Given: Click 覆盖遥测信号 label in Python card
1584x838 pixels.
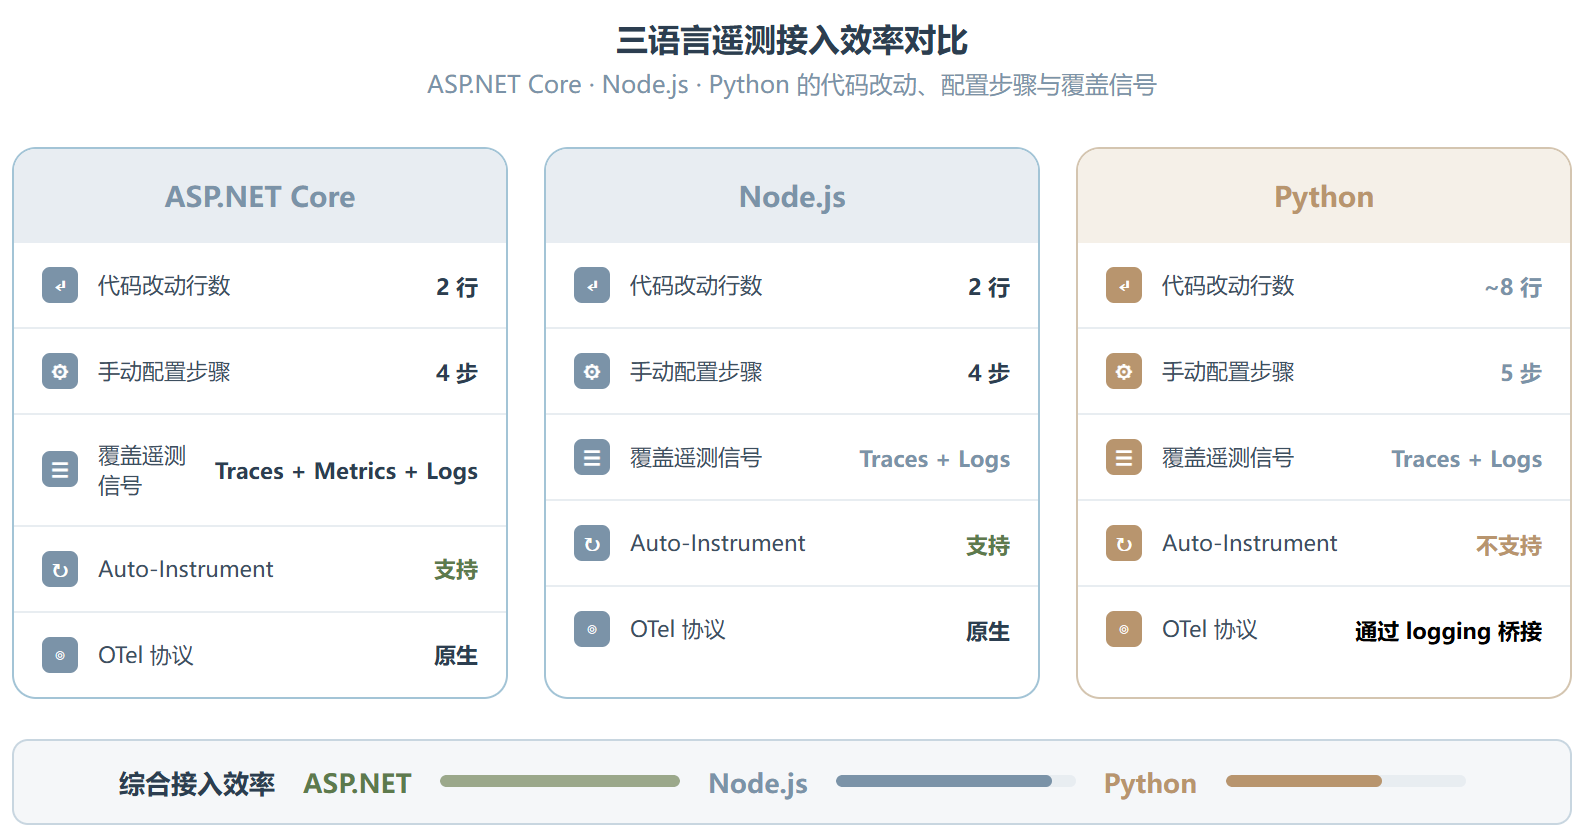Looking at the screenshot, I should point(1228,458).
